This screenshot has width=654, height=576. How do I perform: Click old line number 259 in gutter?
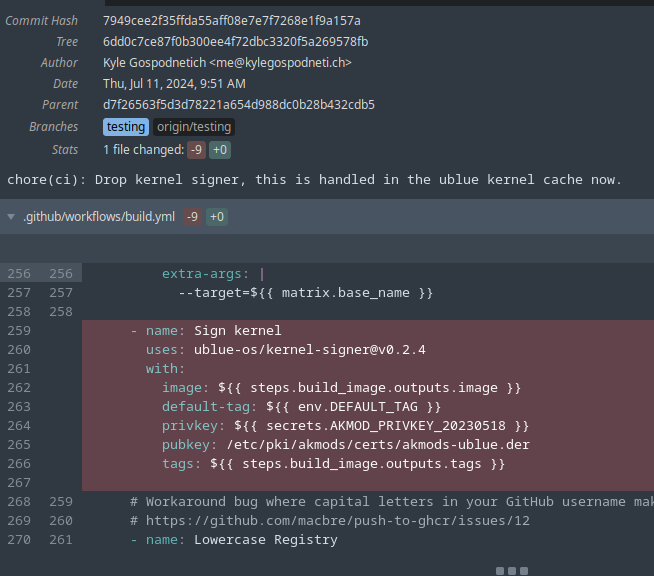(19, 331)
